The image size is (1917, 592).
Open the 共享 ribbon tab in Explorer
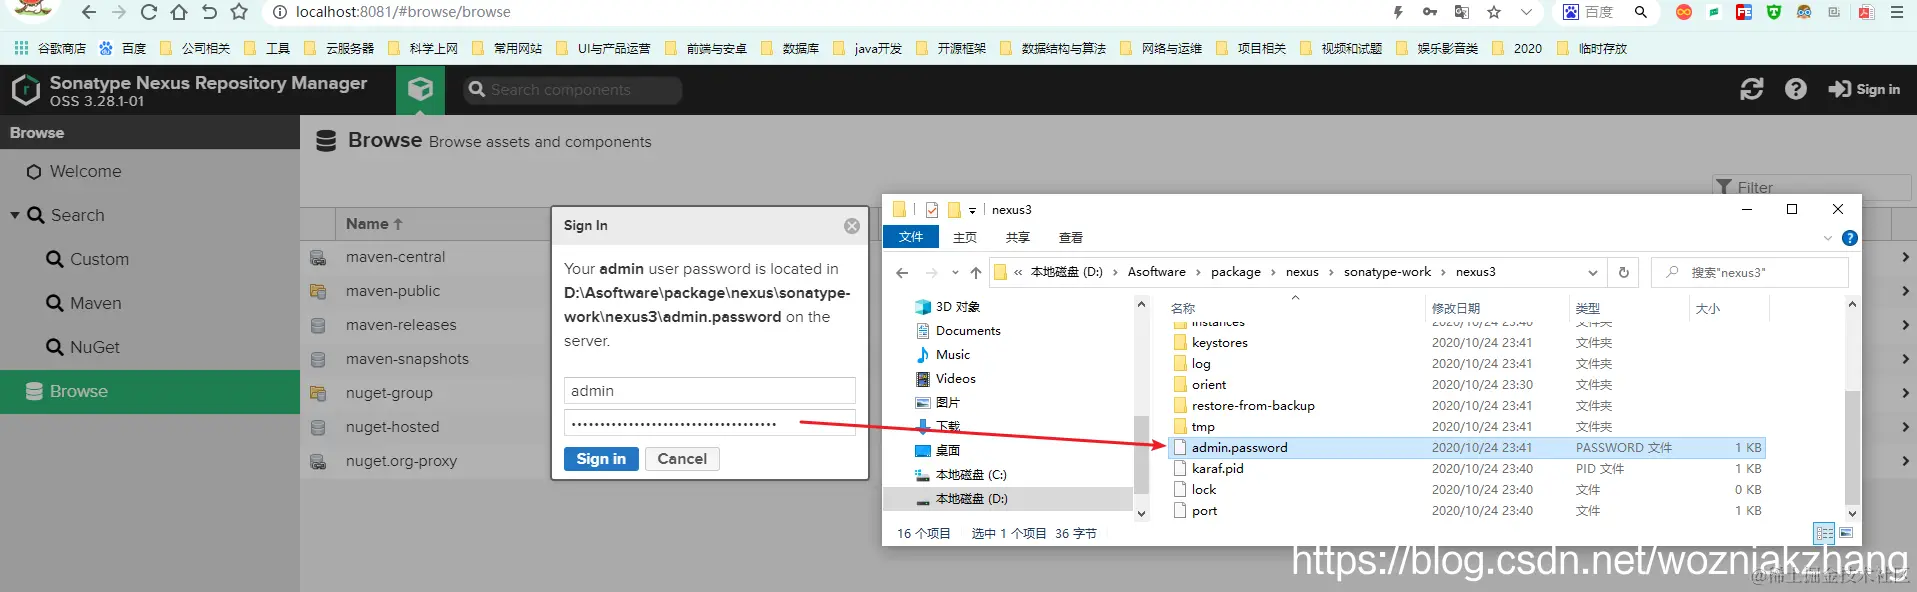point(1018,237)
